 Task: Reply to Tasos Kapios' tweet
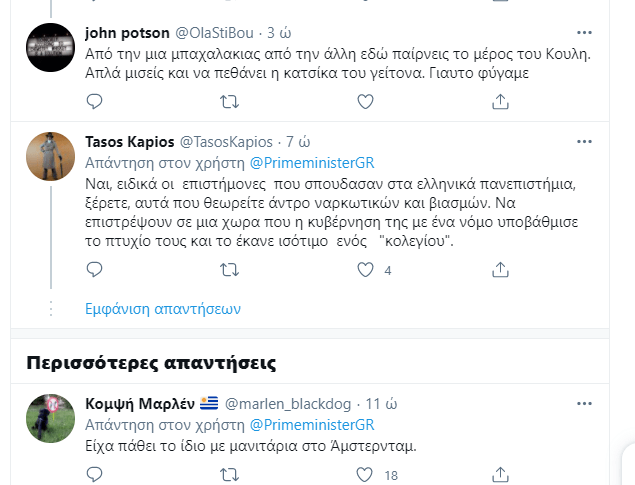tap(94, 269)
